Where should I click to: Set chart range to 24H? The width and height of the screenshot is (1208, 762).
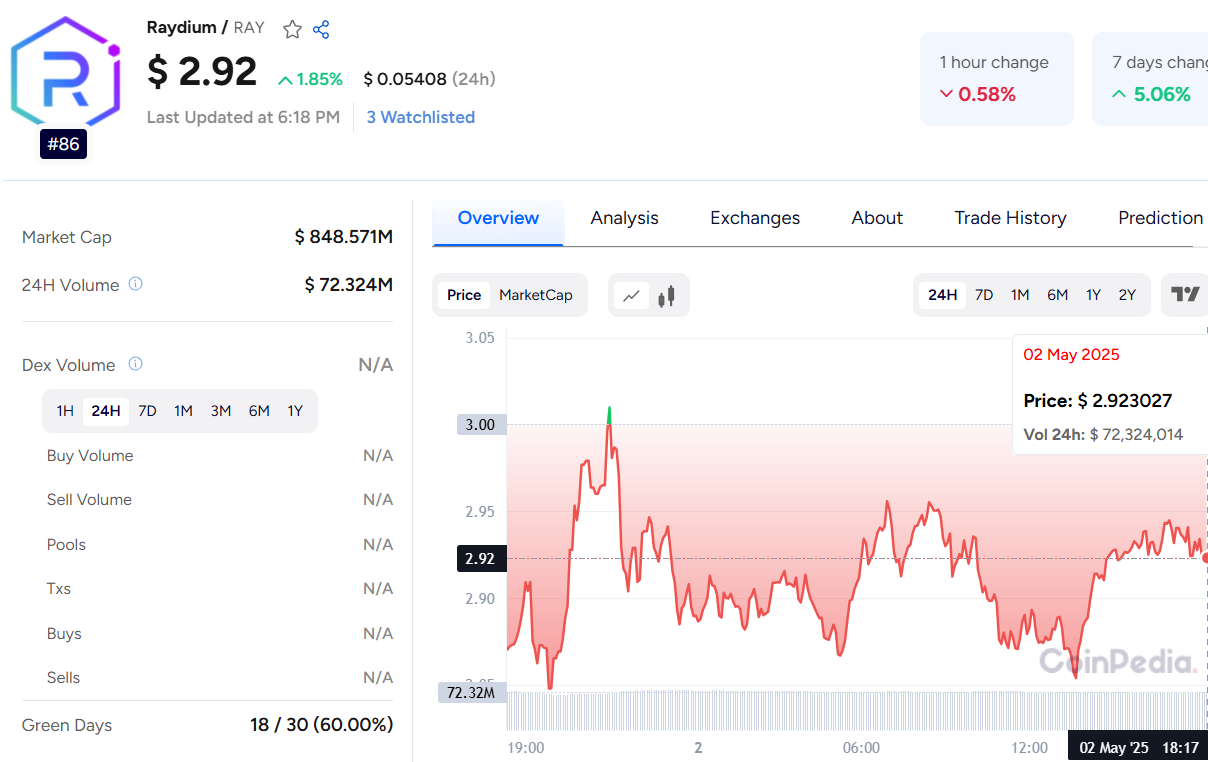(x=943, y=295)
